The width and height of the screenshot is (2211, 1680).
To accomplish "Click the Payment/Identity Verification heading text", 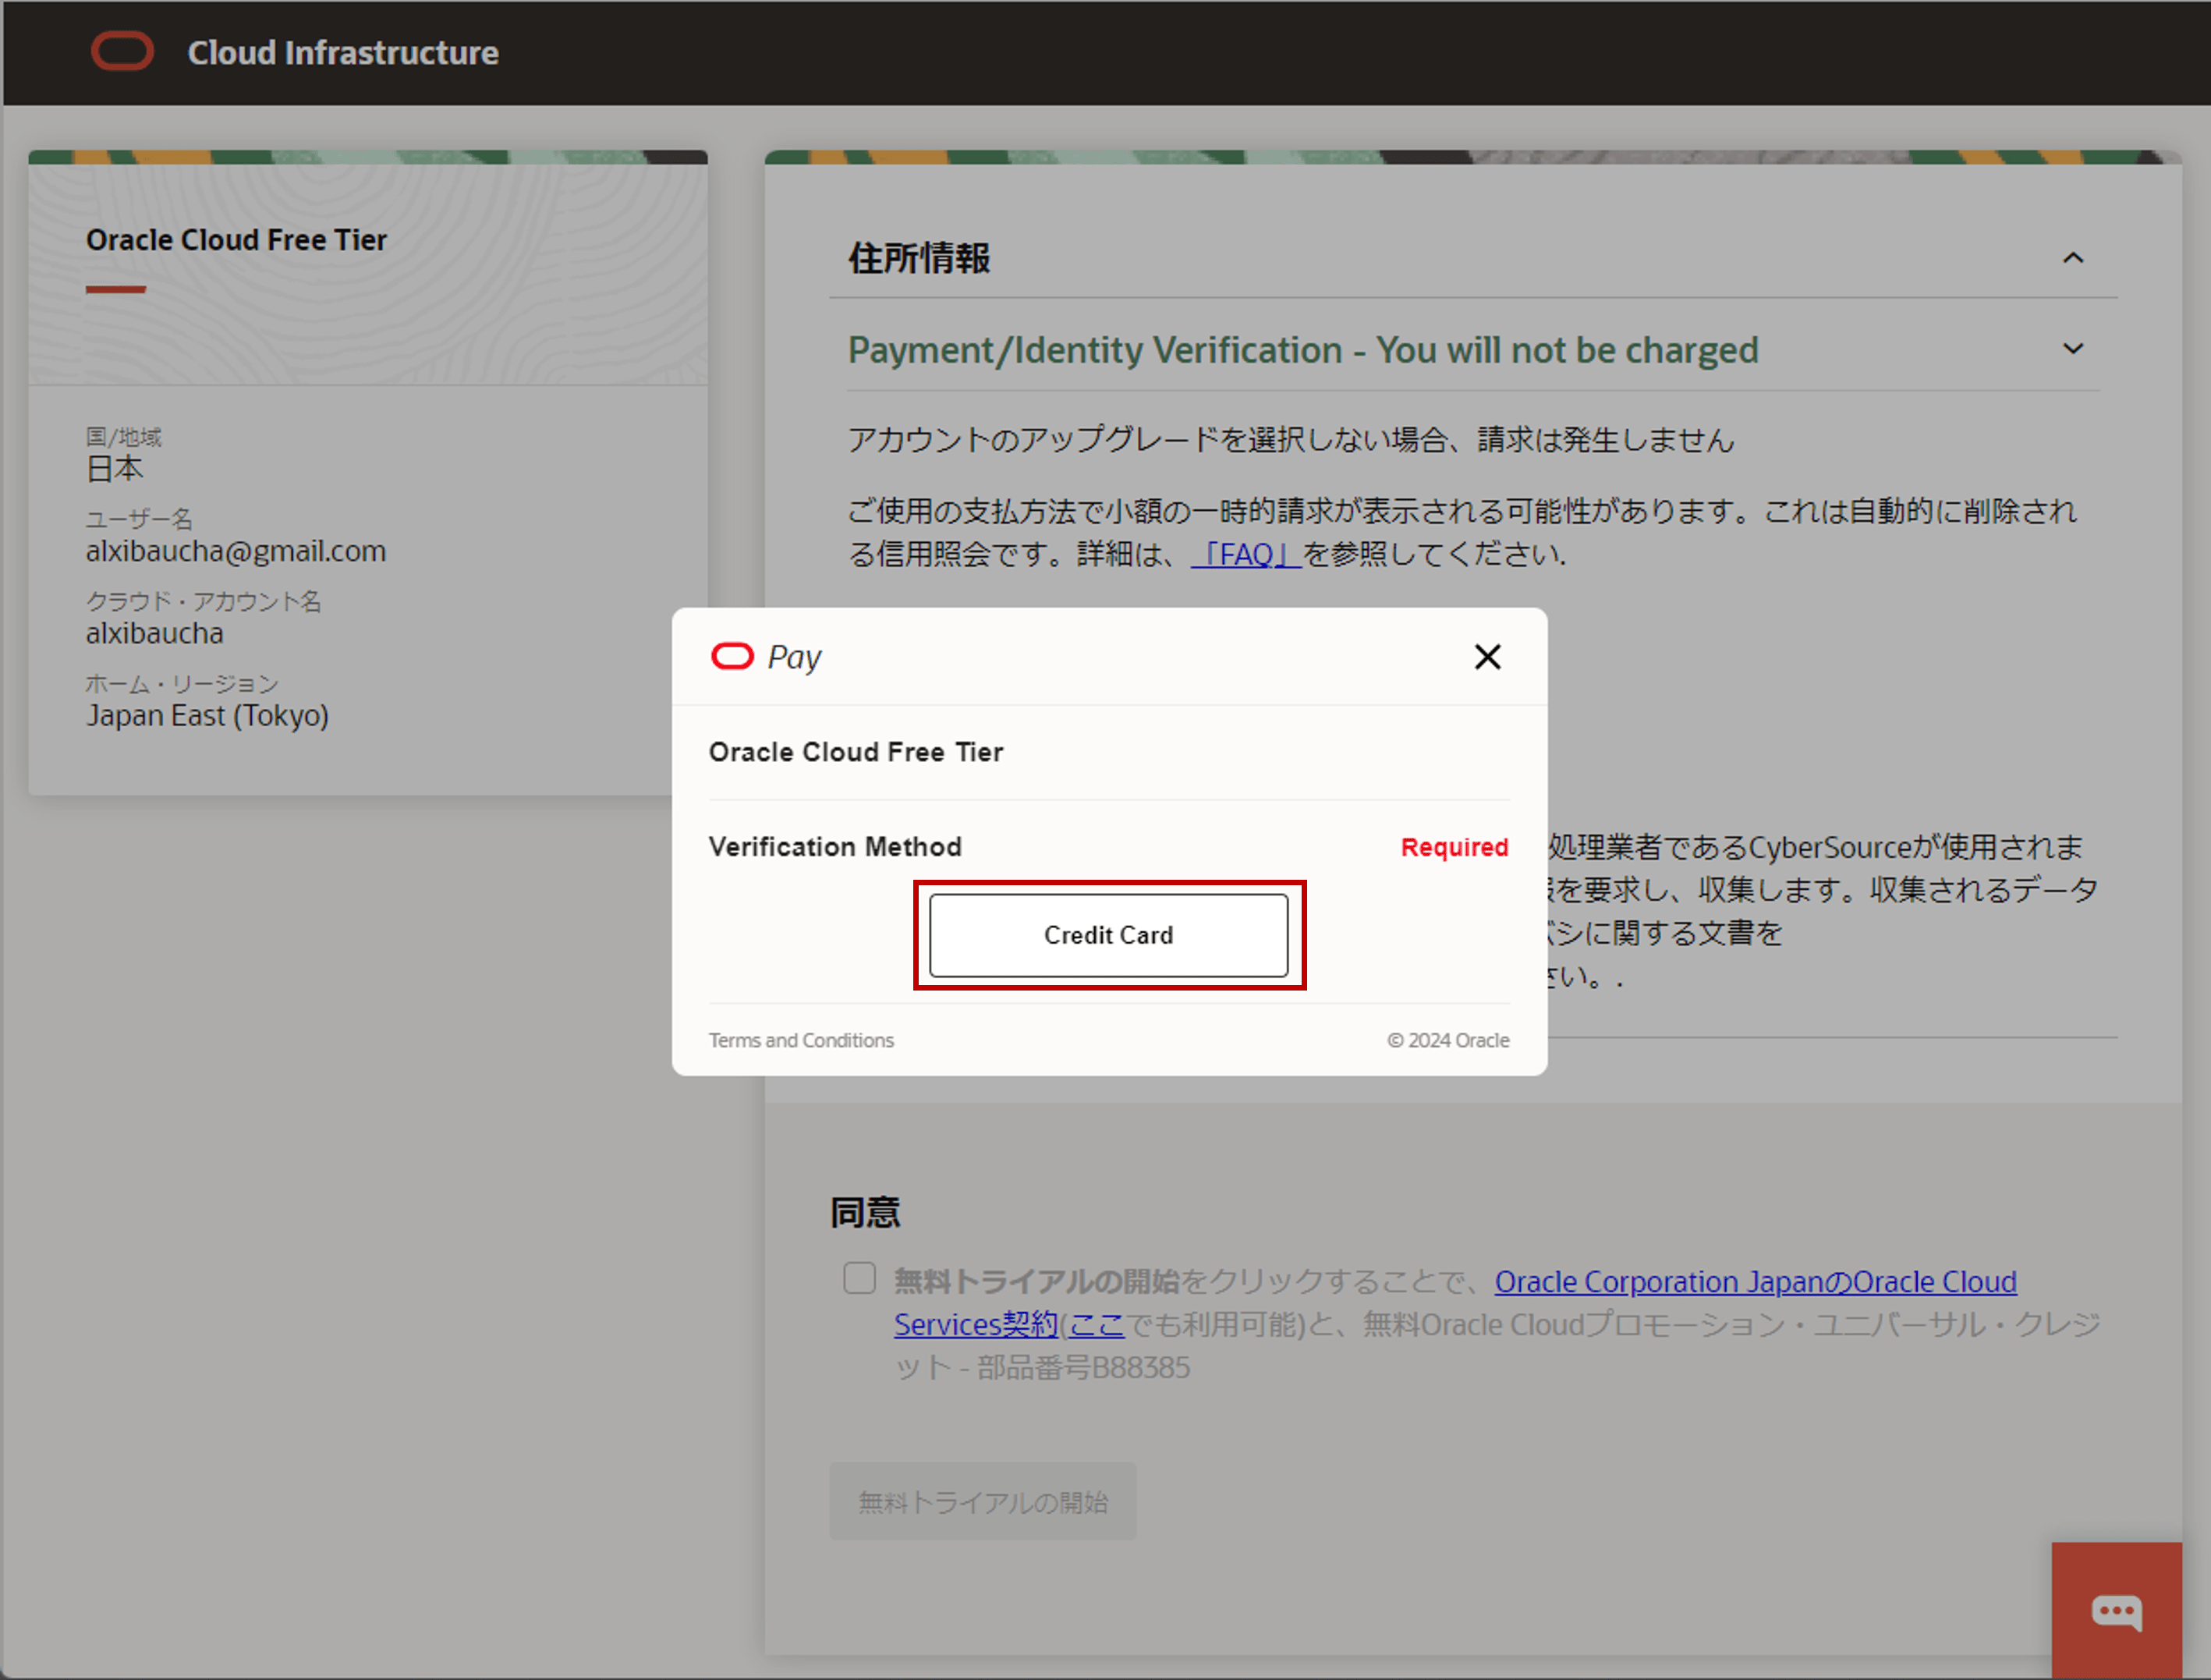I will click(1303, 350).
